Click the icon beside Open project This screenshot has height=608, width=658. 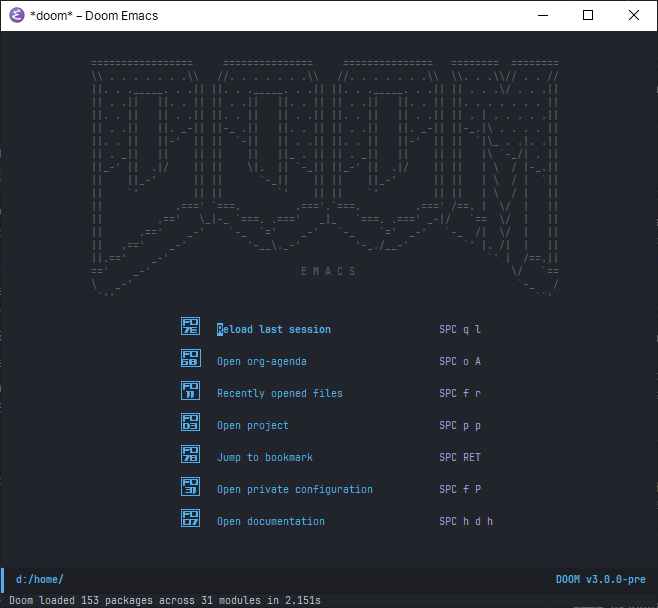click(x=191, y=422)
